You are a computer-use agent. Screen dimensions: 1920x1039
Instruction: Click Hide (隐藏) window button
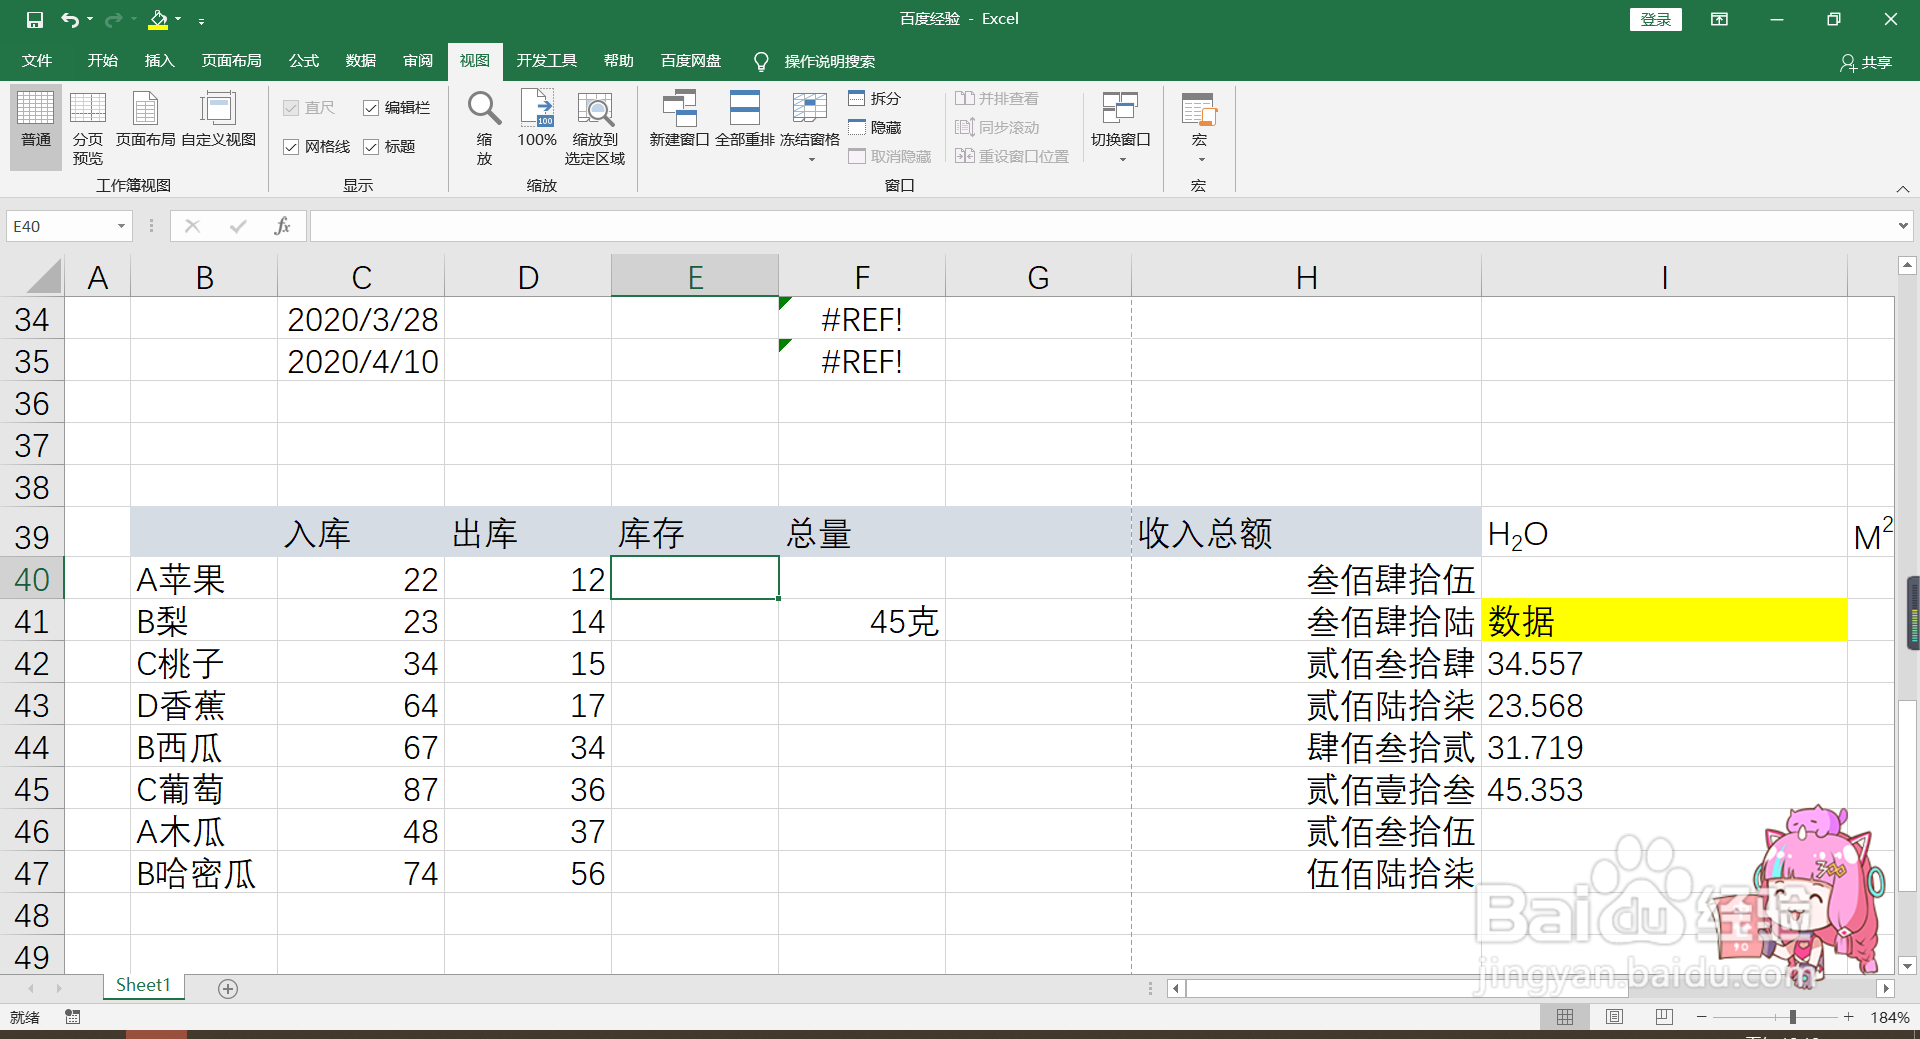(x=875, y=127)
